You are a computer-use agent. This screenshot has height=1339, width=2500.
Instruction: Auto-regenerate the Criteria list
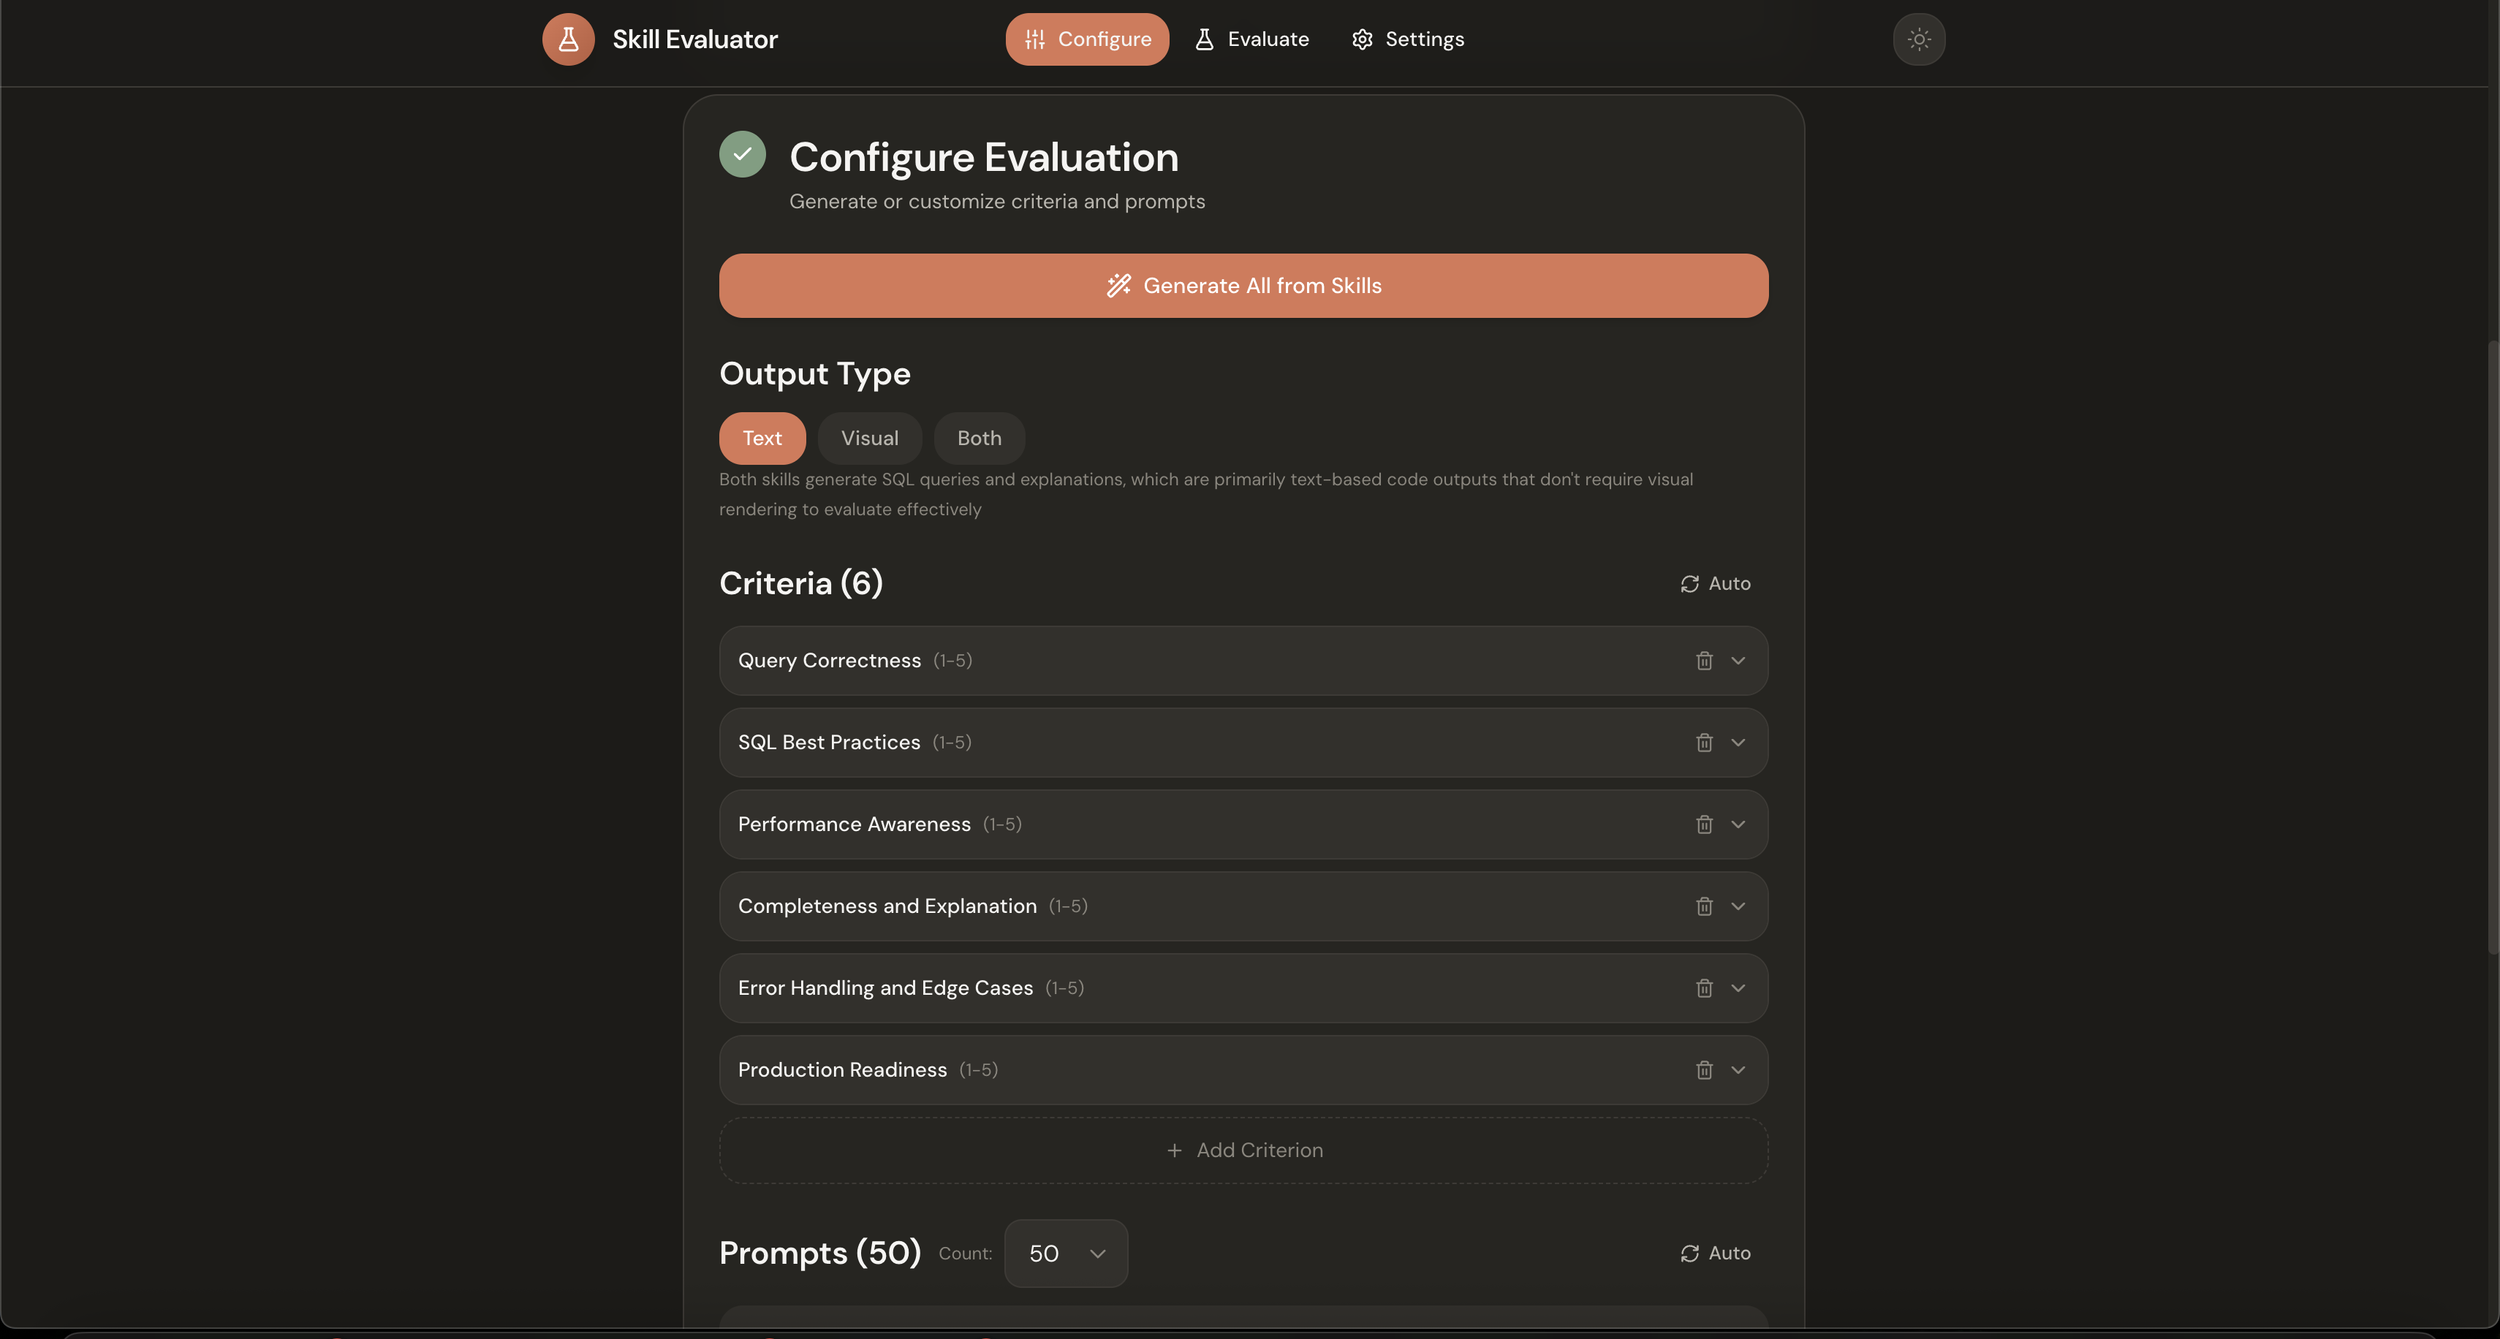point(1715,584)
